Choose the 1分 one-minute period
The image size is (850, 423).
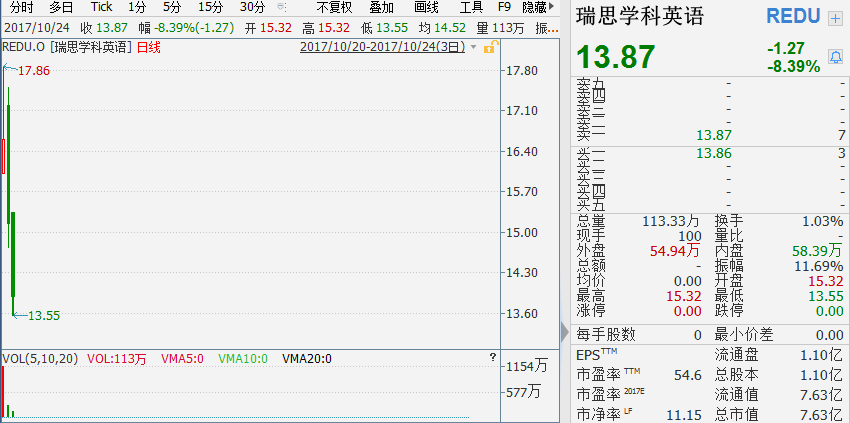pyautogui.click(x=137, y=7)
